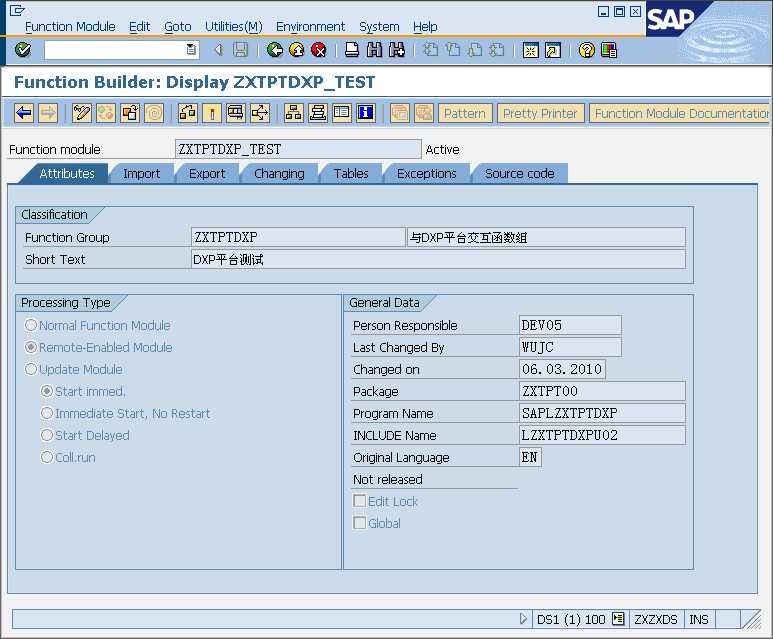Run the syntax Check icon

coord(188,113)
